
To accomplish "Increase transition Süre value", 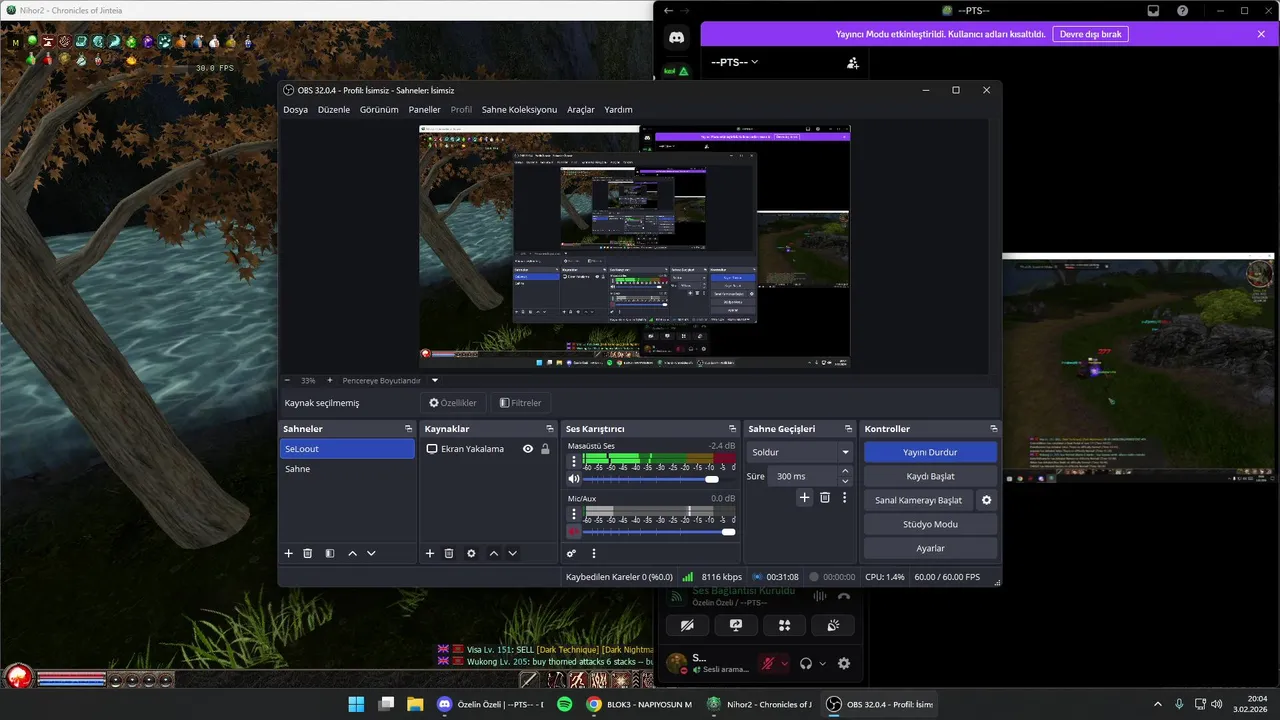I will (x=845, y=472).
